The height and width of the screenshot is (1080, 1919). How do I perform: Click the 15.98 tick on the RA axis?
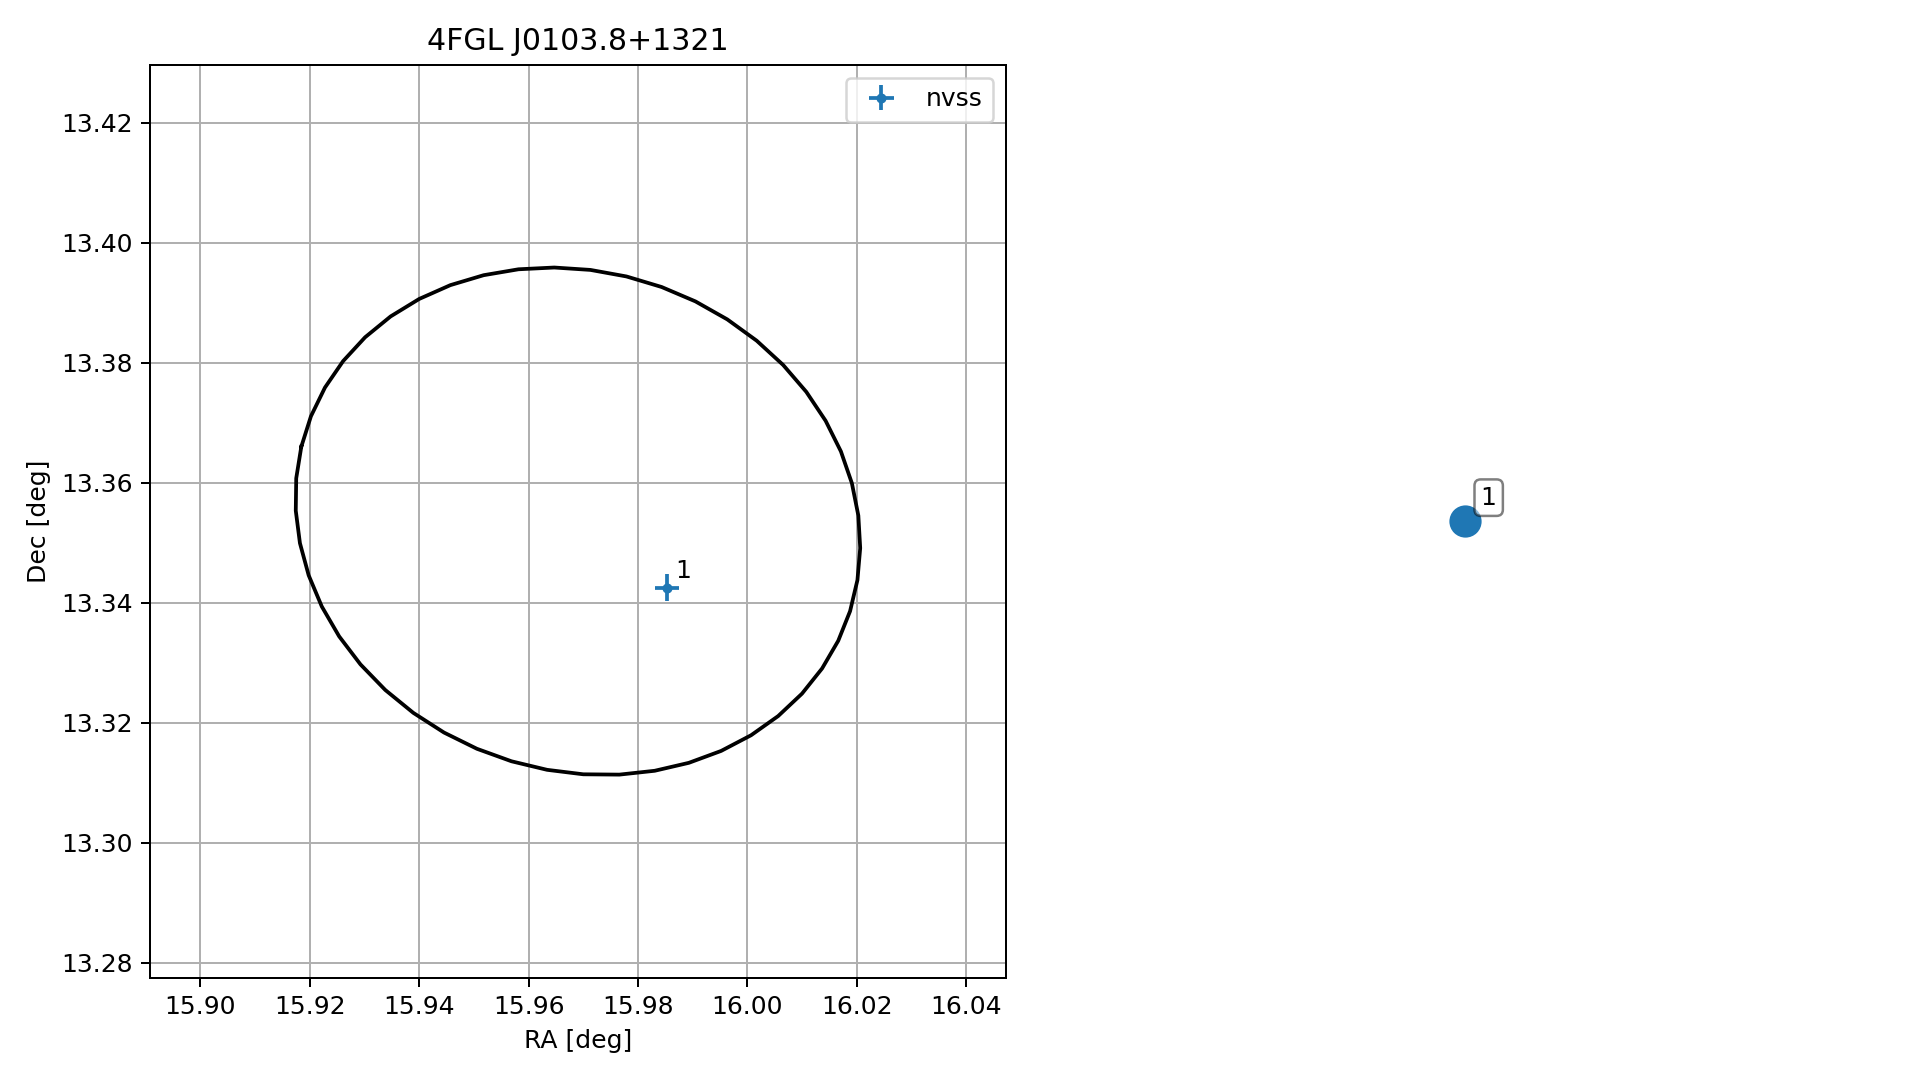(x=638, y=1006)
